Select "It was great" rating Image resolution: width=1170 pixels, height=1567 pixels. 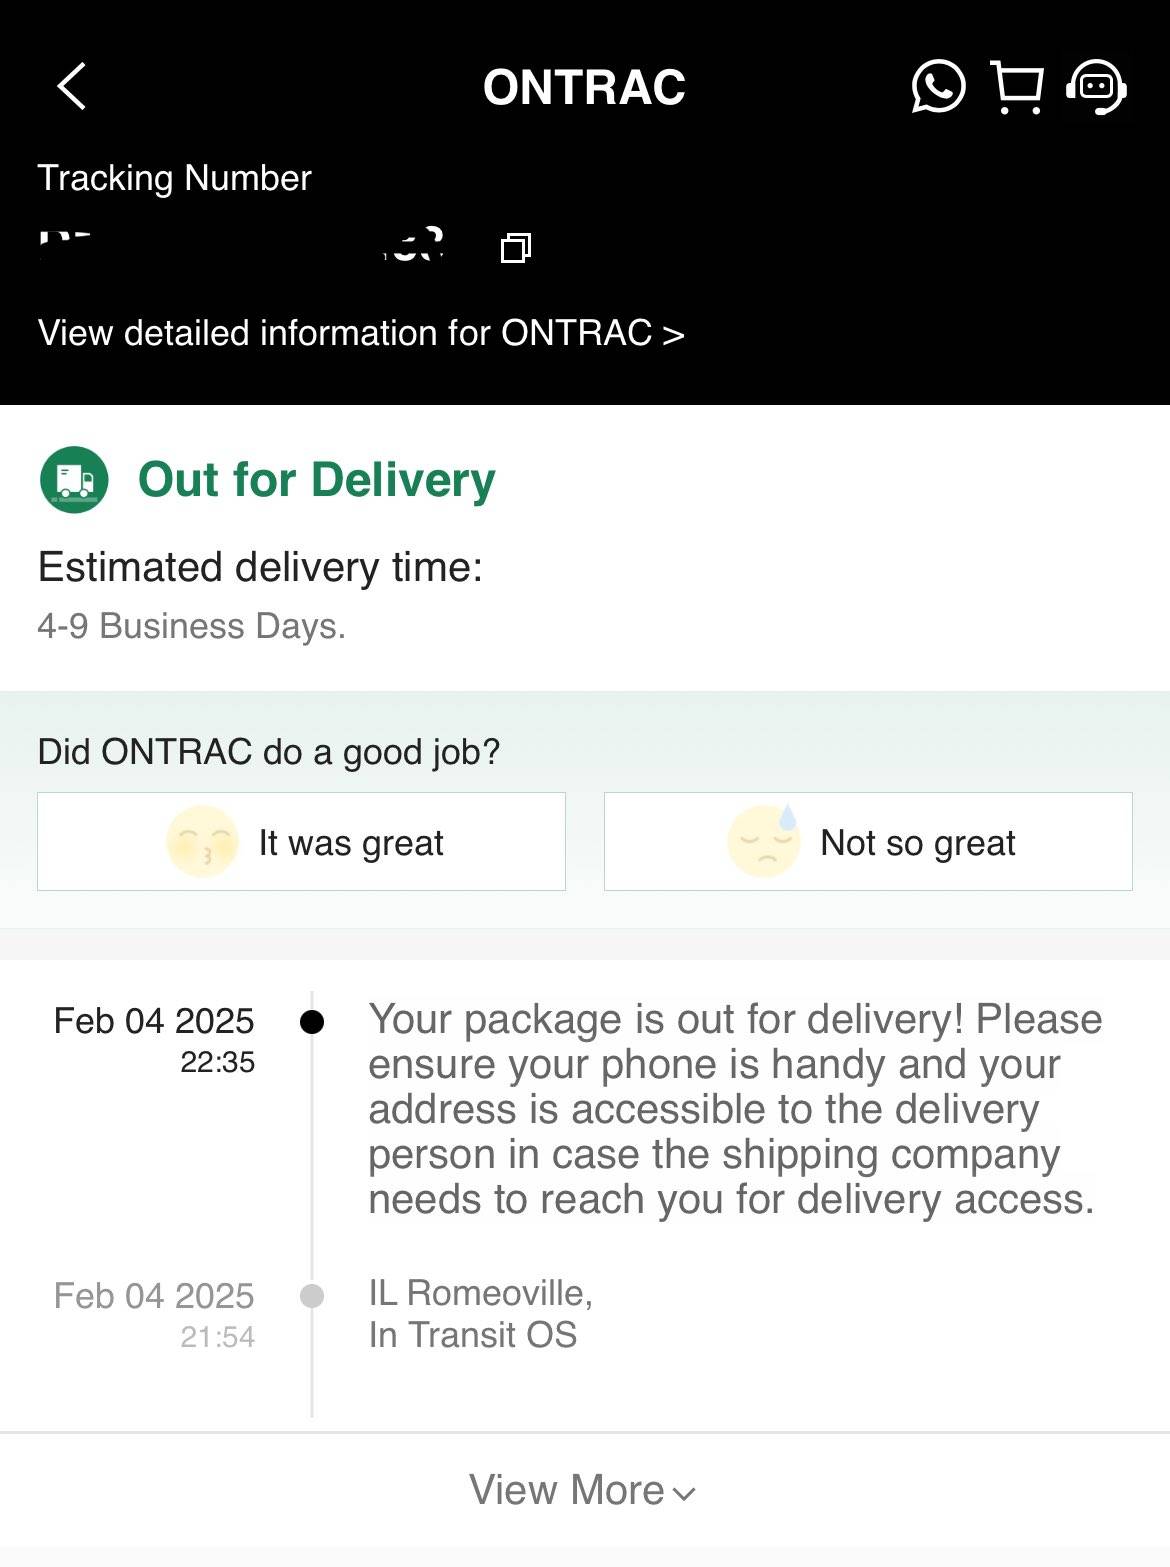click(350, 842)
